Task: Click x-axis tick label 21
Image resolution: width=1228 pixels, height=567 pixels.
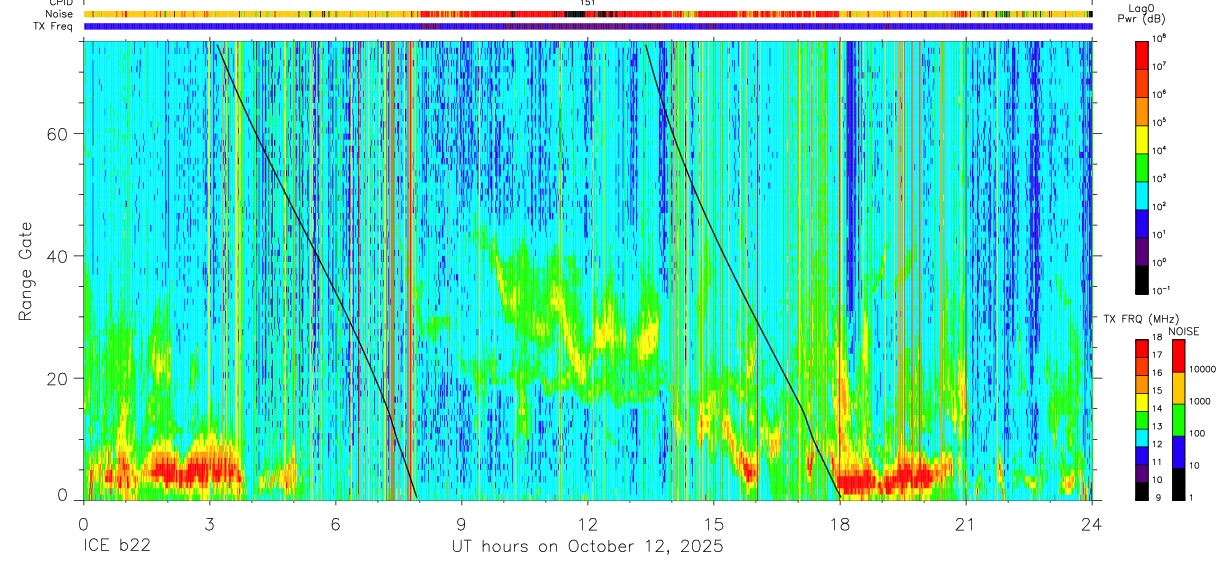Action: point(965,524)
